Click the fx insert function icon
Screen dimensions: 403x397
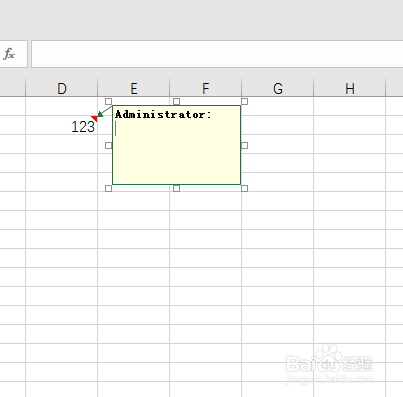pyautogui.click(x=9, y=54)
